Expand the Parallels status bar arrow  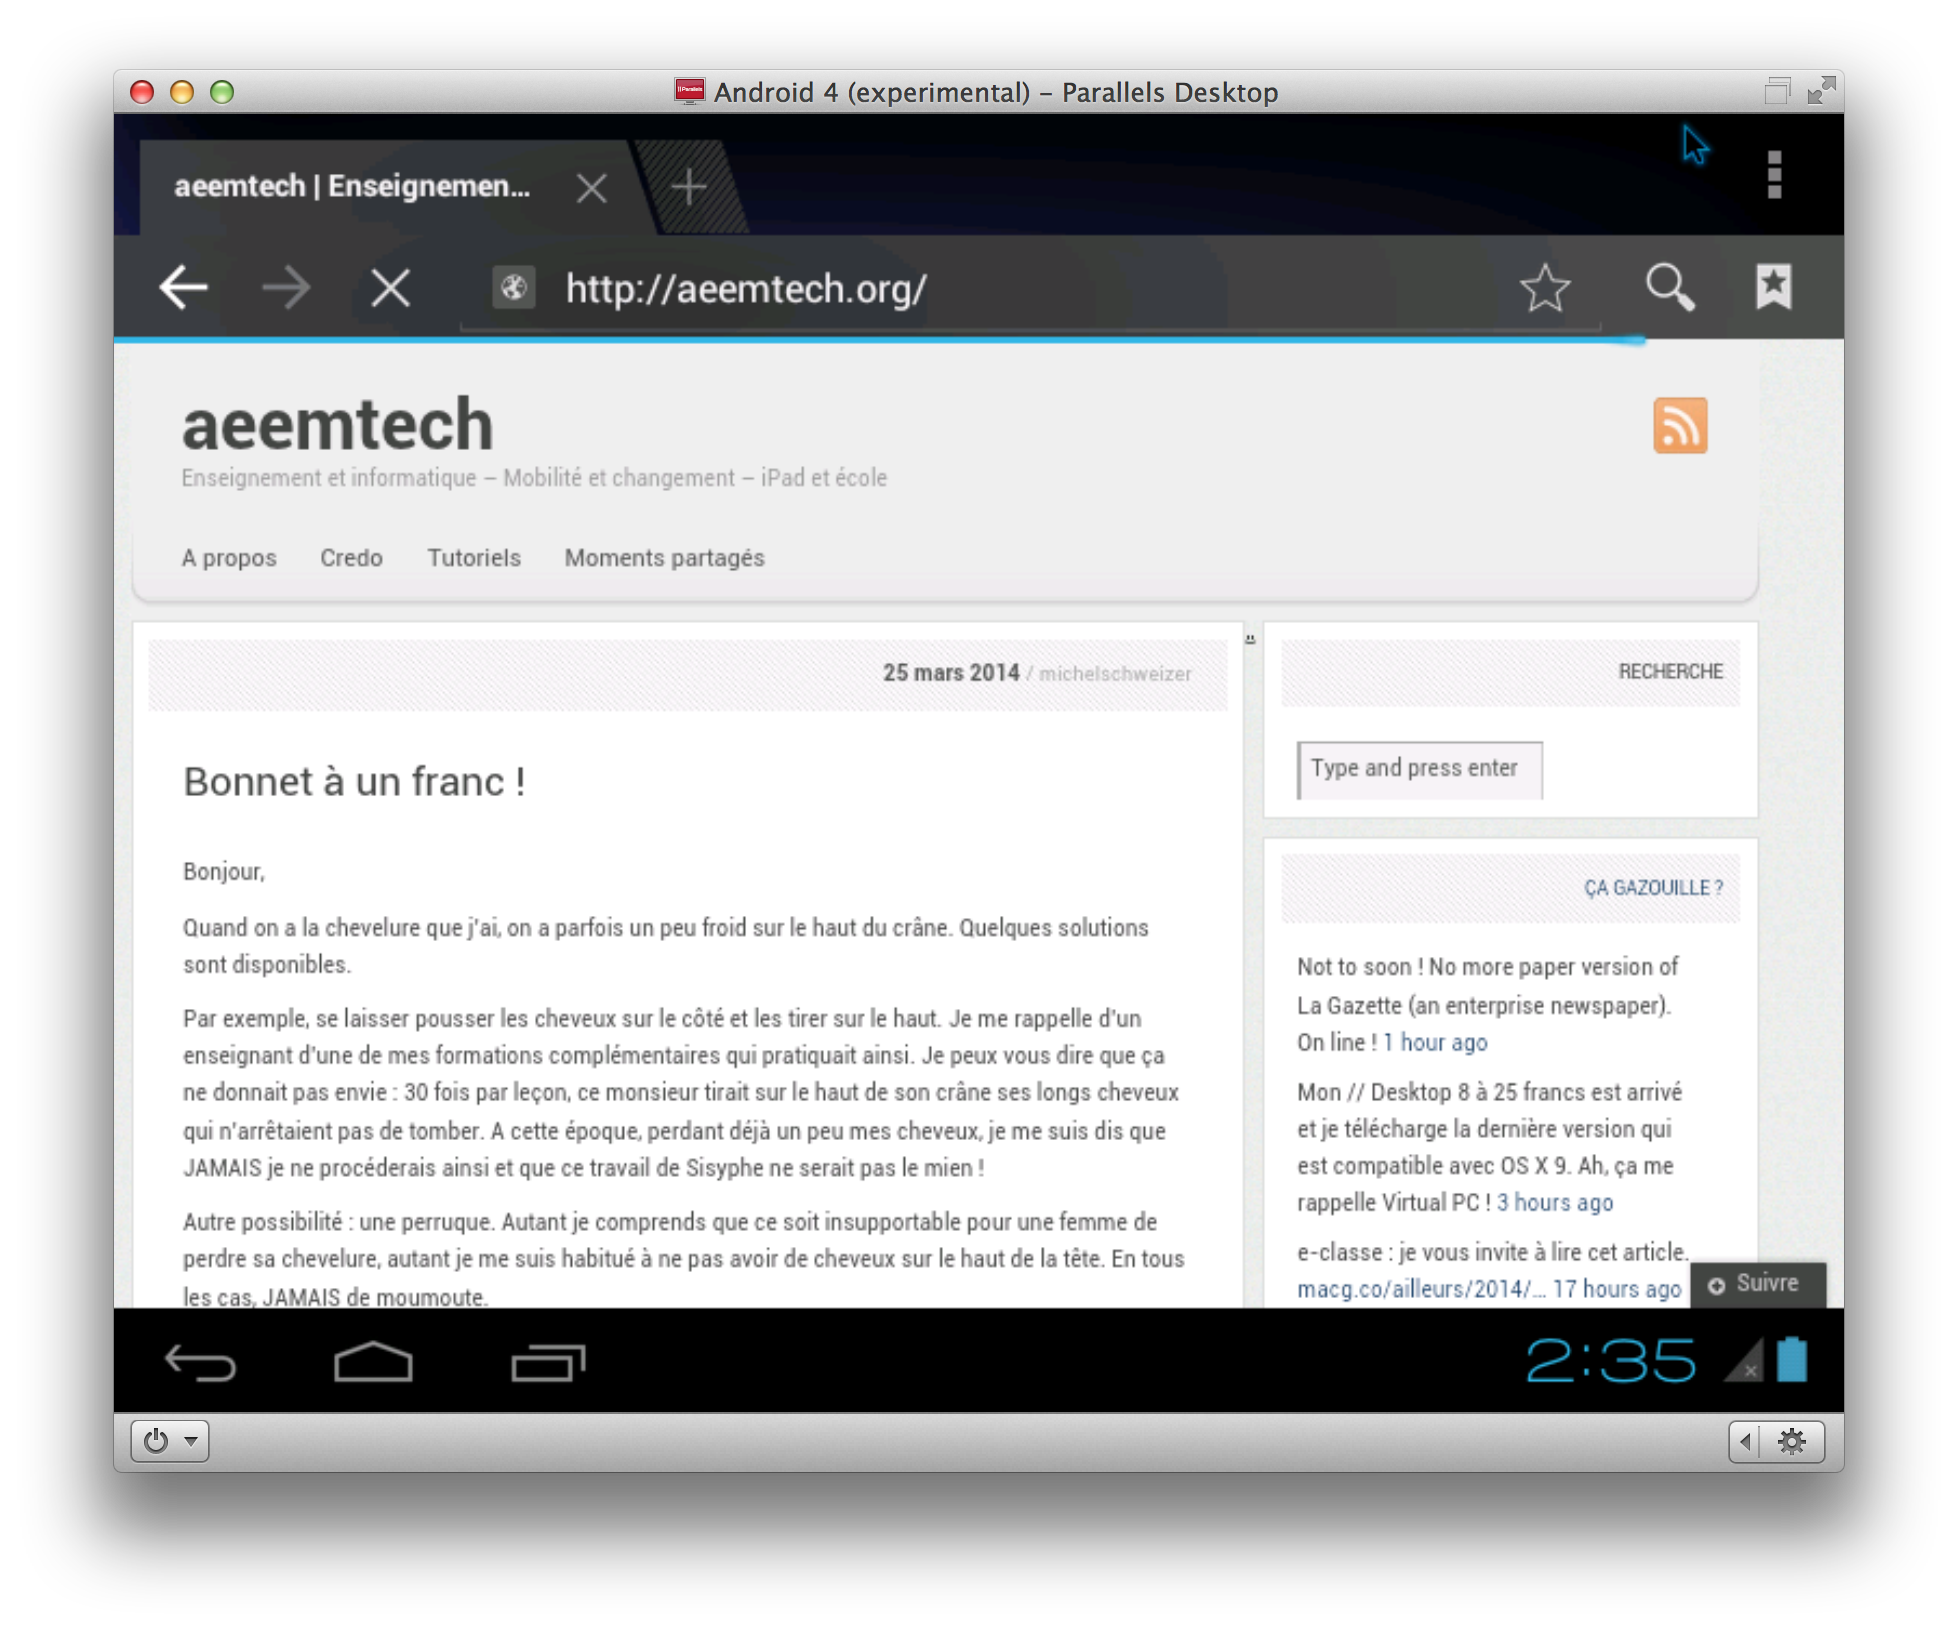click(x=1746, y=1441)
